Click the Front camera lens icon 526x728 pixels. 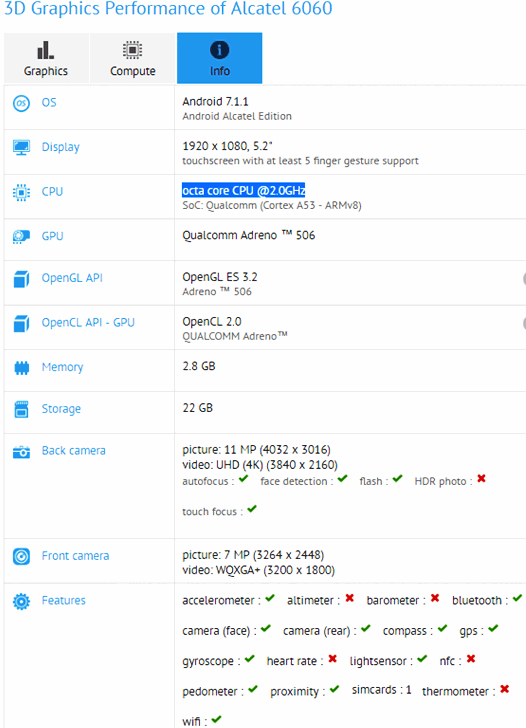[x=21, y=556]
